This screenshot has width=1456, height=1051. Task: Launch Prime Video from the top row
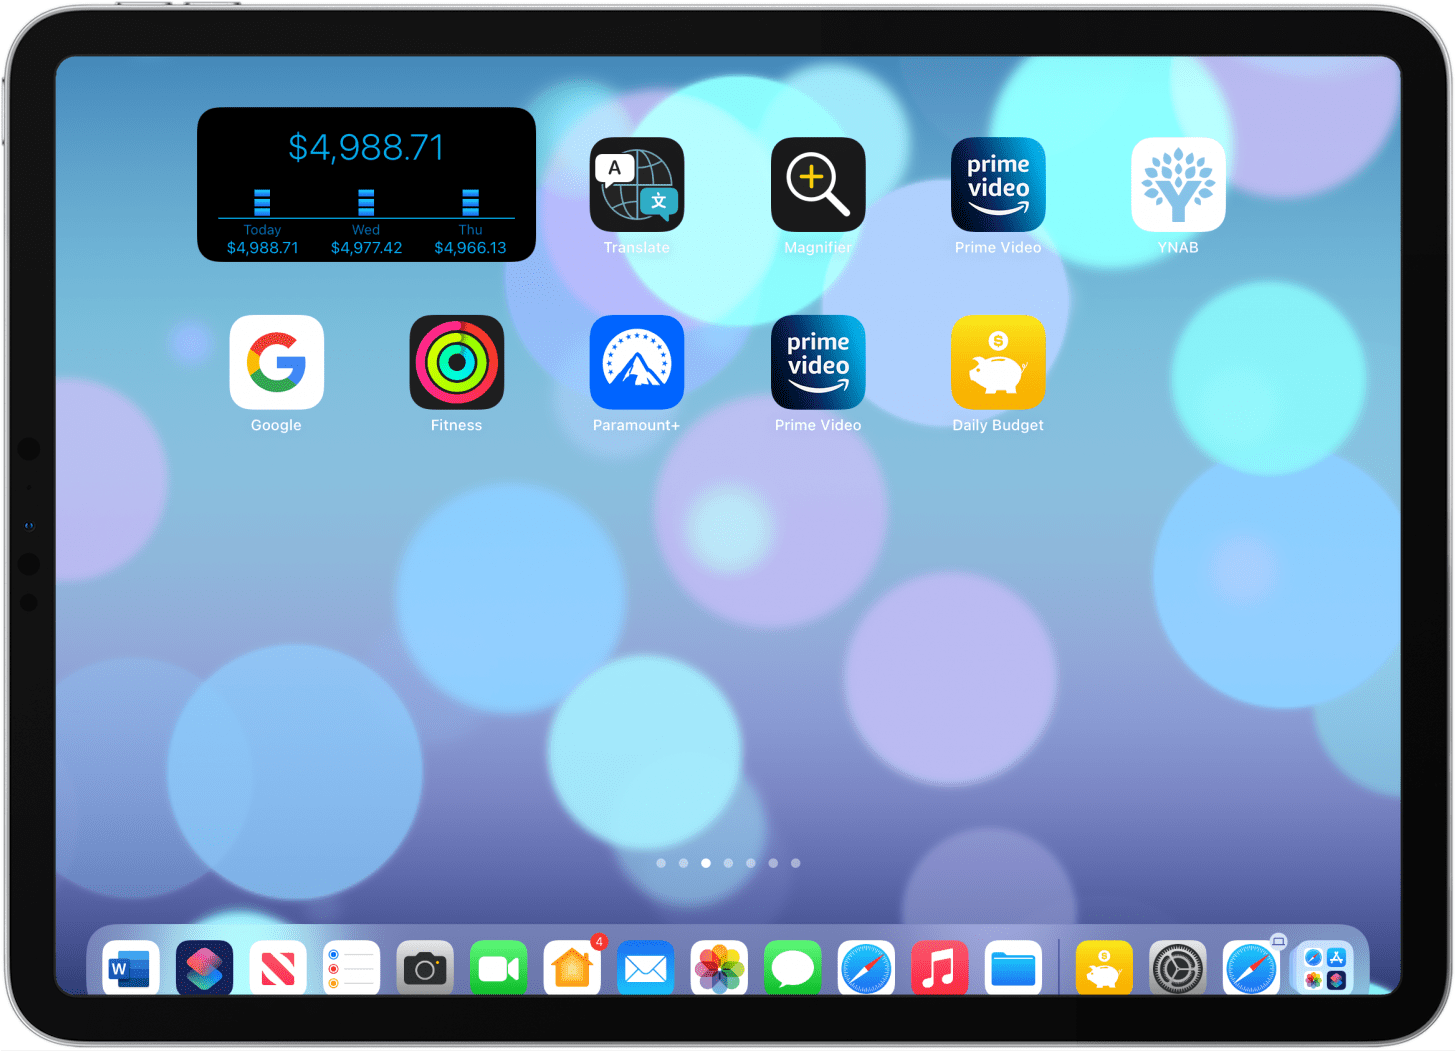[998, 185]
